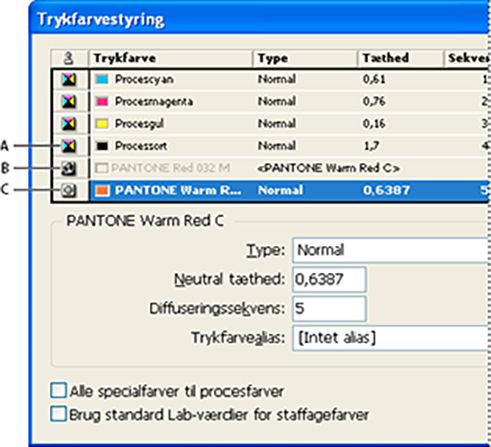Click the Normal type cell in Procesmagenta row
Screen dimensions: 491x447
[x=277, y=101]
